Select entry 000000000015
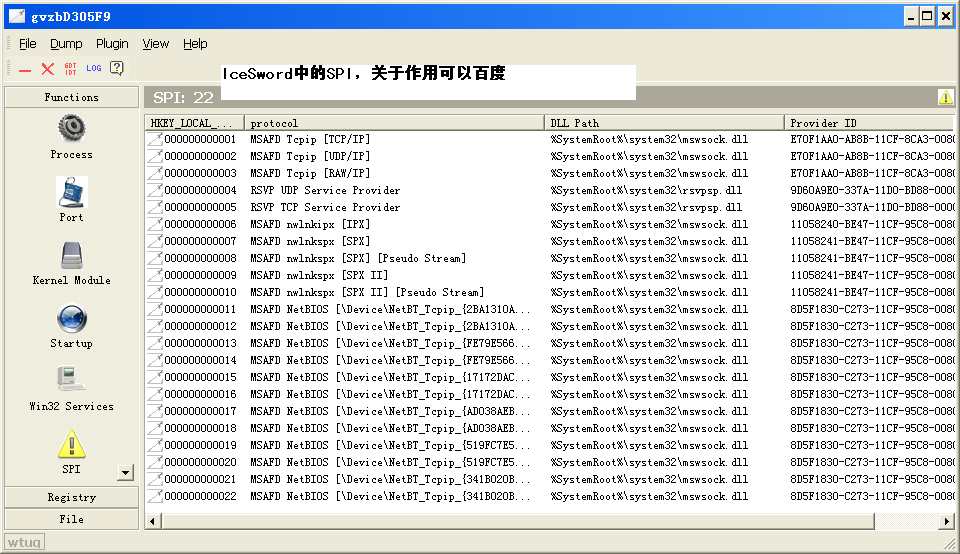The width and height of the screenshot is (960, 554). (x=200, y=378)
